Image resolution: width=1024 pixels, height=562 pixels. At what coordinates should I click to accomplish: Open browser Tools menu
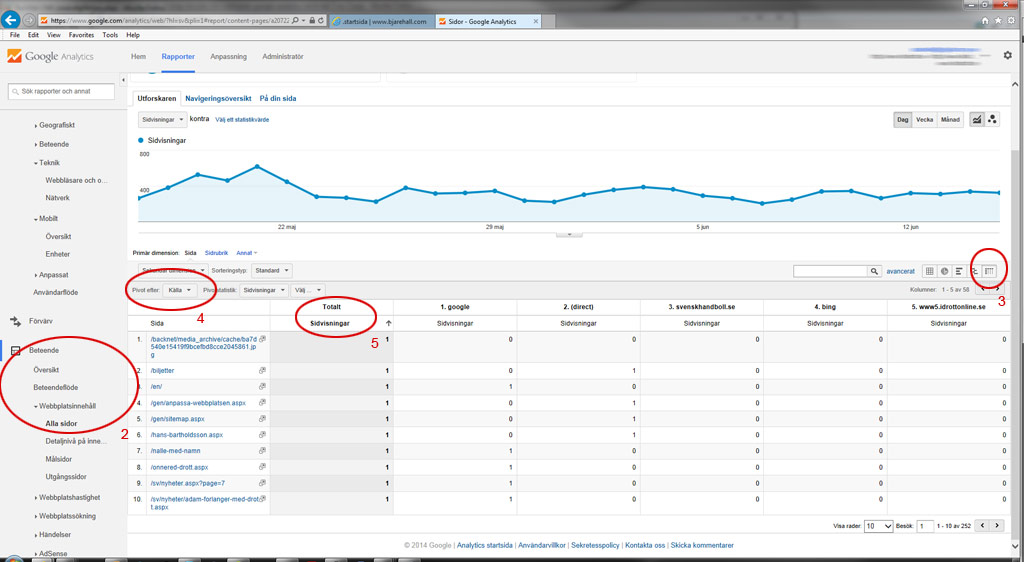coord(110,35)
